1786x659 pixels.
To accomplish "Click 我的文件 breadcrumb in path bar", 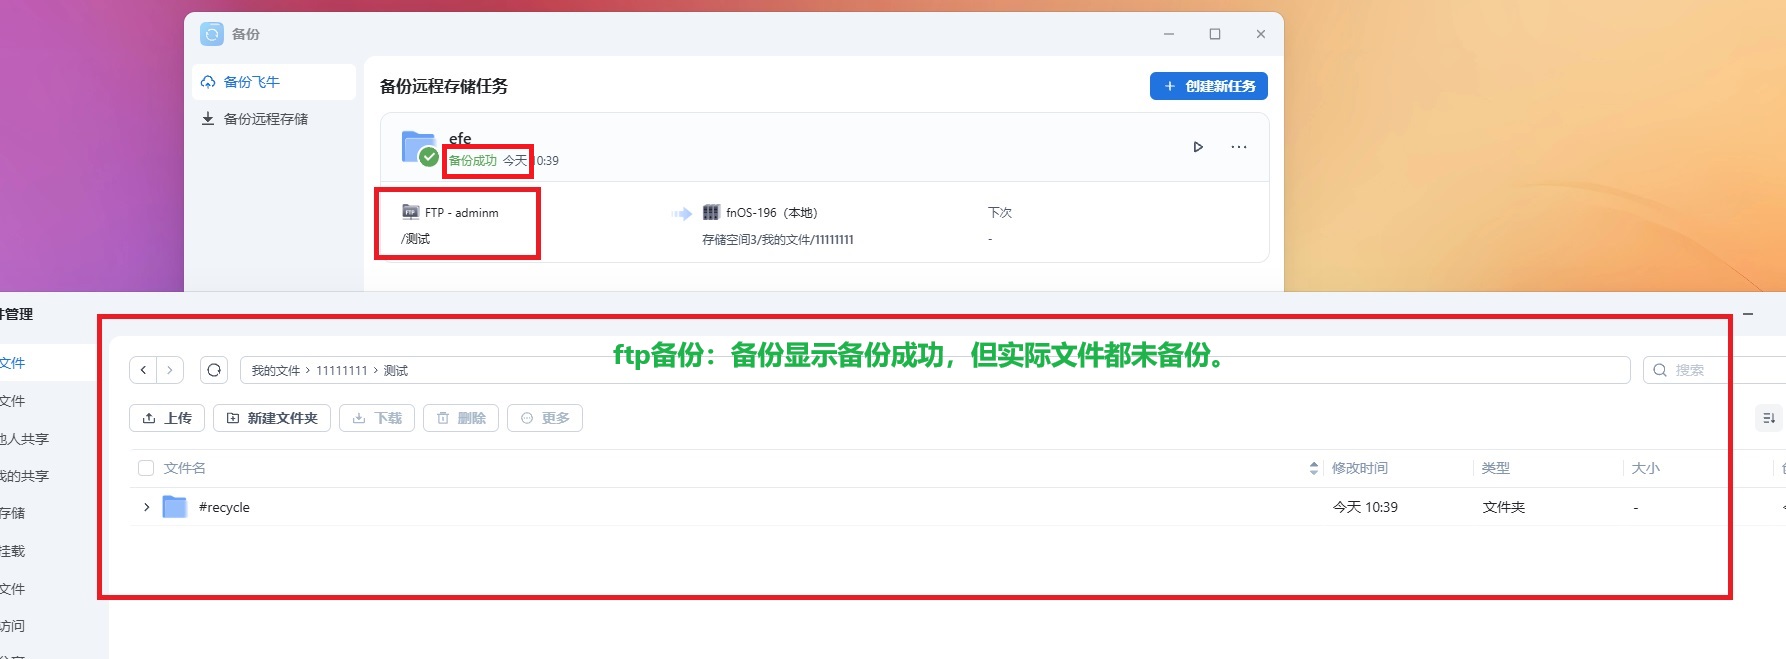I will (x=276, y=371).
